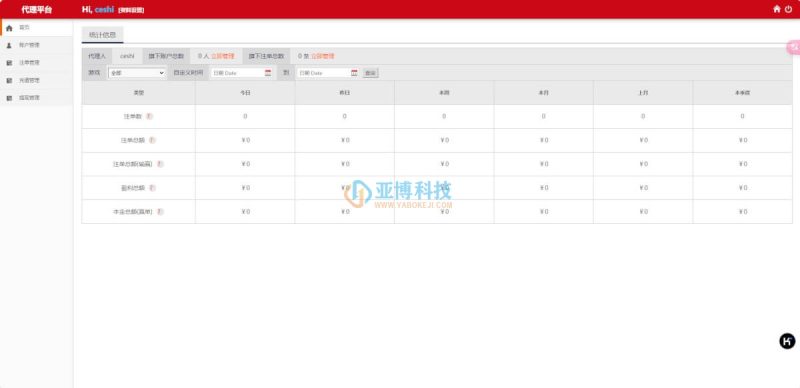This screenshot has height=388, width=800.
Task: Click 立即管理 link next to 注单总数 count
Action: (x=323, y=56)
